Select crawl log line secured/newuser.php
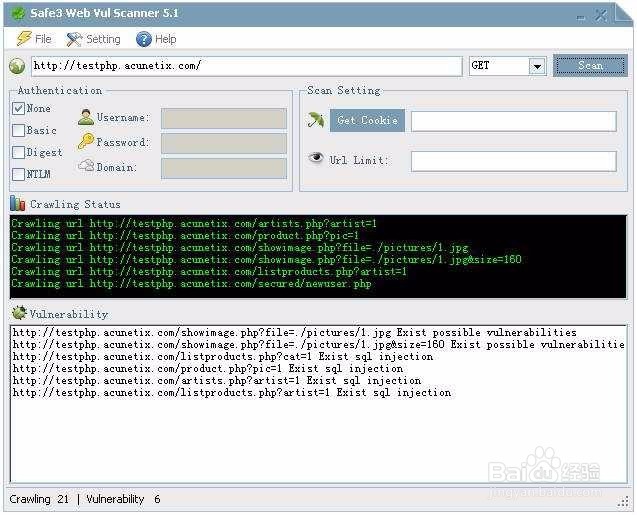This screenshot has height=515, width=637. pos(191,283)
